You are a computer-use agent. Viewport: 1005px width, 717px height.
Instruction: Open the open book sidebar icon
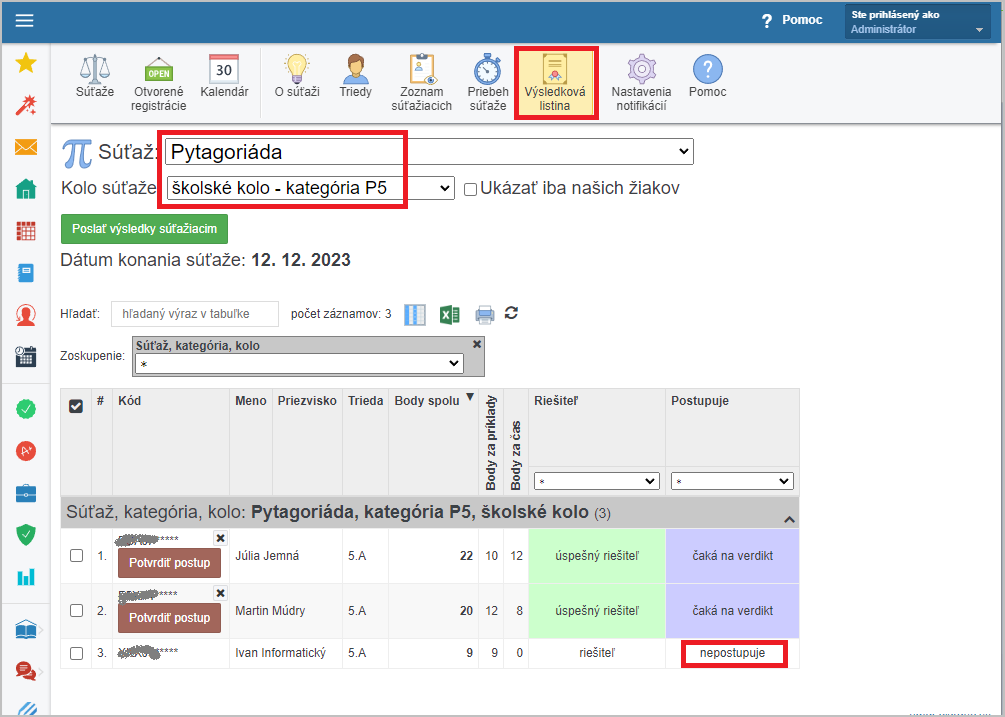pyautogui.click(x=26, y=630)
